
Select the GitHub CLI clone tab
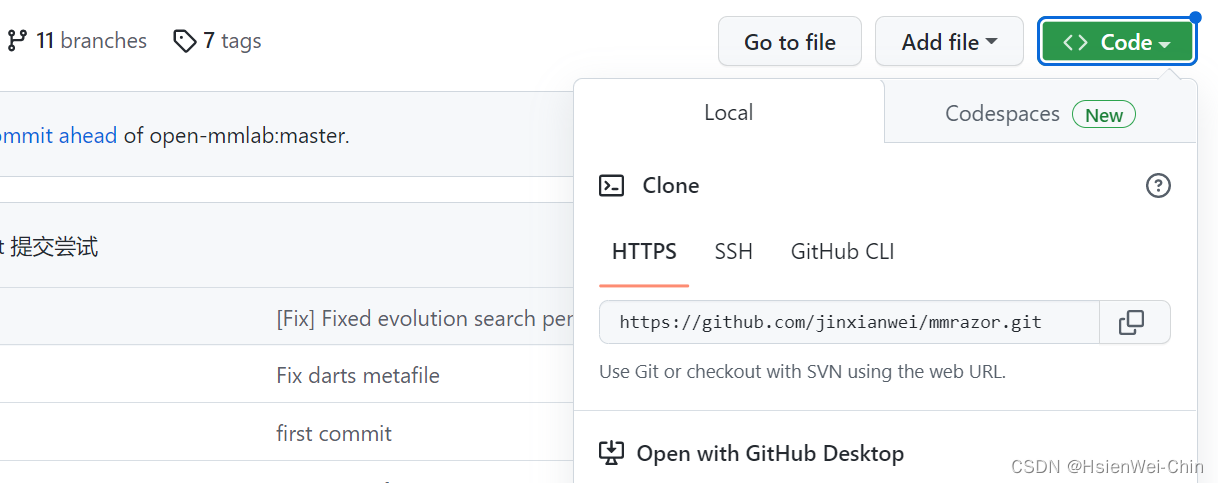842,251
